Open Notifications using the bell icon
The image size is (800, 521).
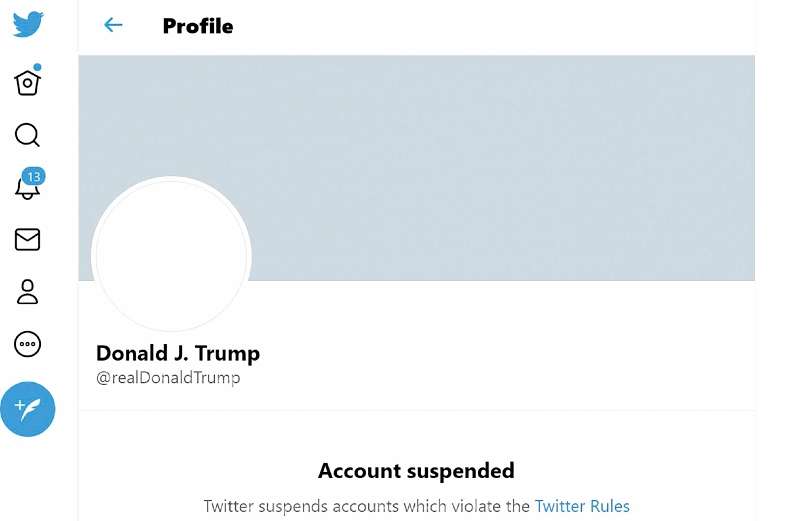point(27,188)
